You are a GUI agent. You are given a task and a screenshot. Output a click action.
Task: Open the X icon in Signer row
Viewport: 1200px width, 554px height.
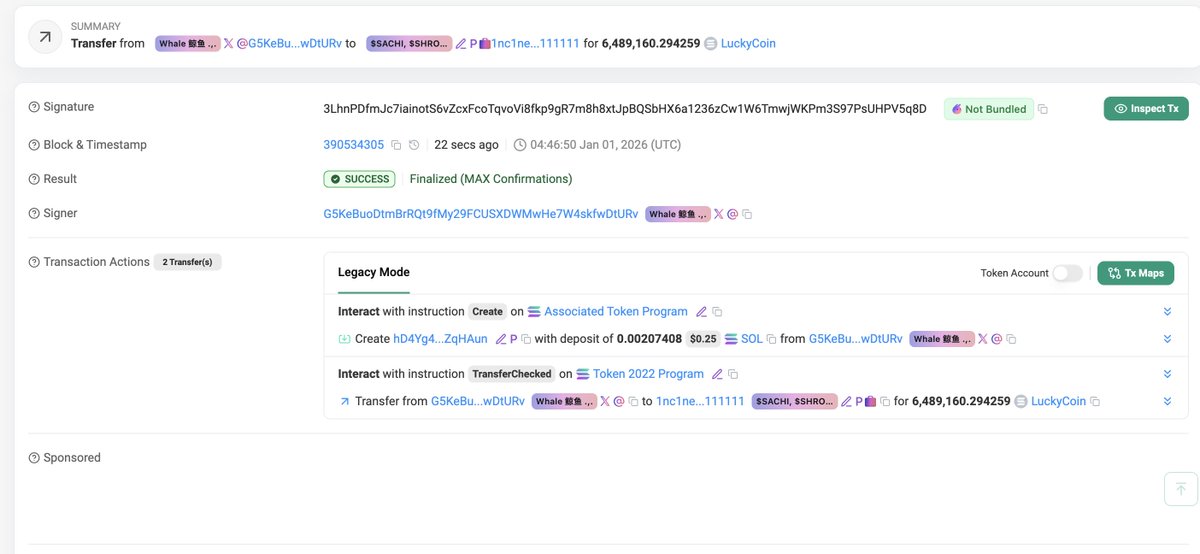(x=718, y=214)
